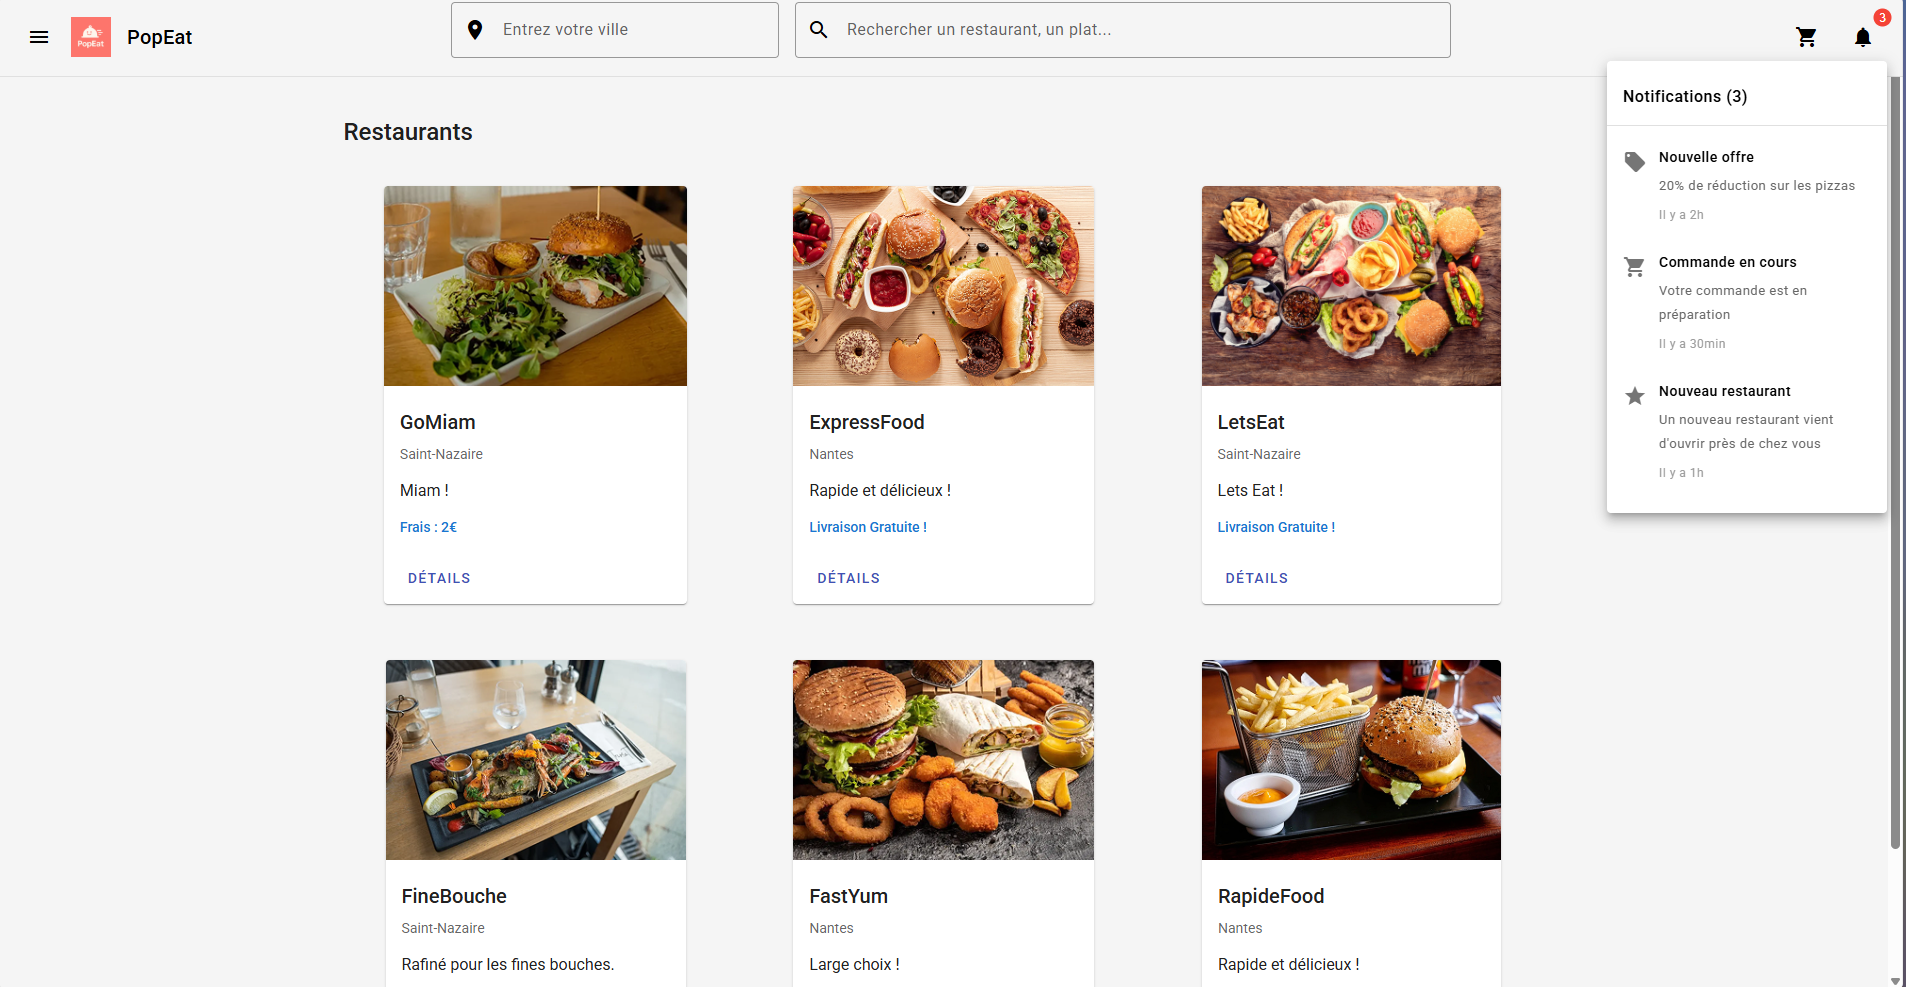Open the Nouveau restaurant notification
Viewport: 1906px width, 987px height.
click(1755, 431)
